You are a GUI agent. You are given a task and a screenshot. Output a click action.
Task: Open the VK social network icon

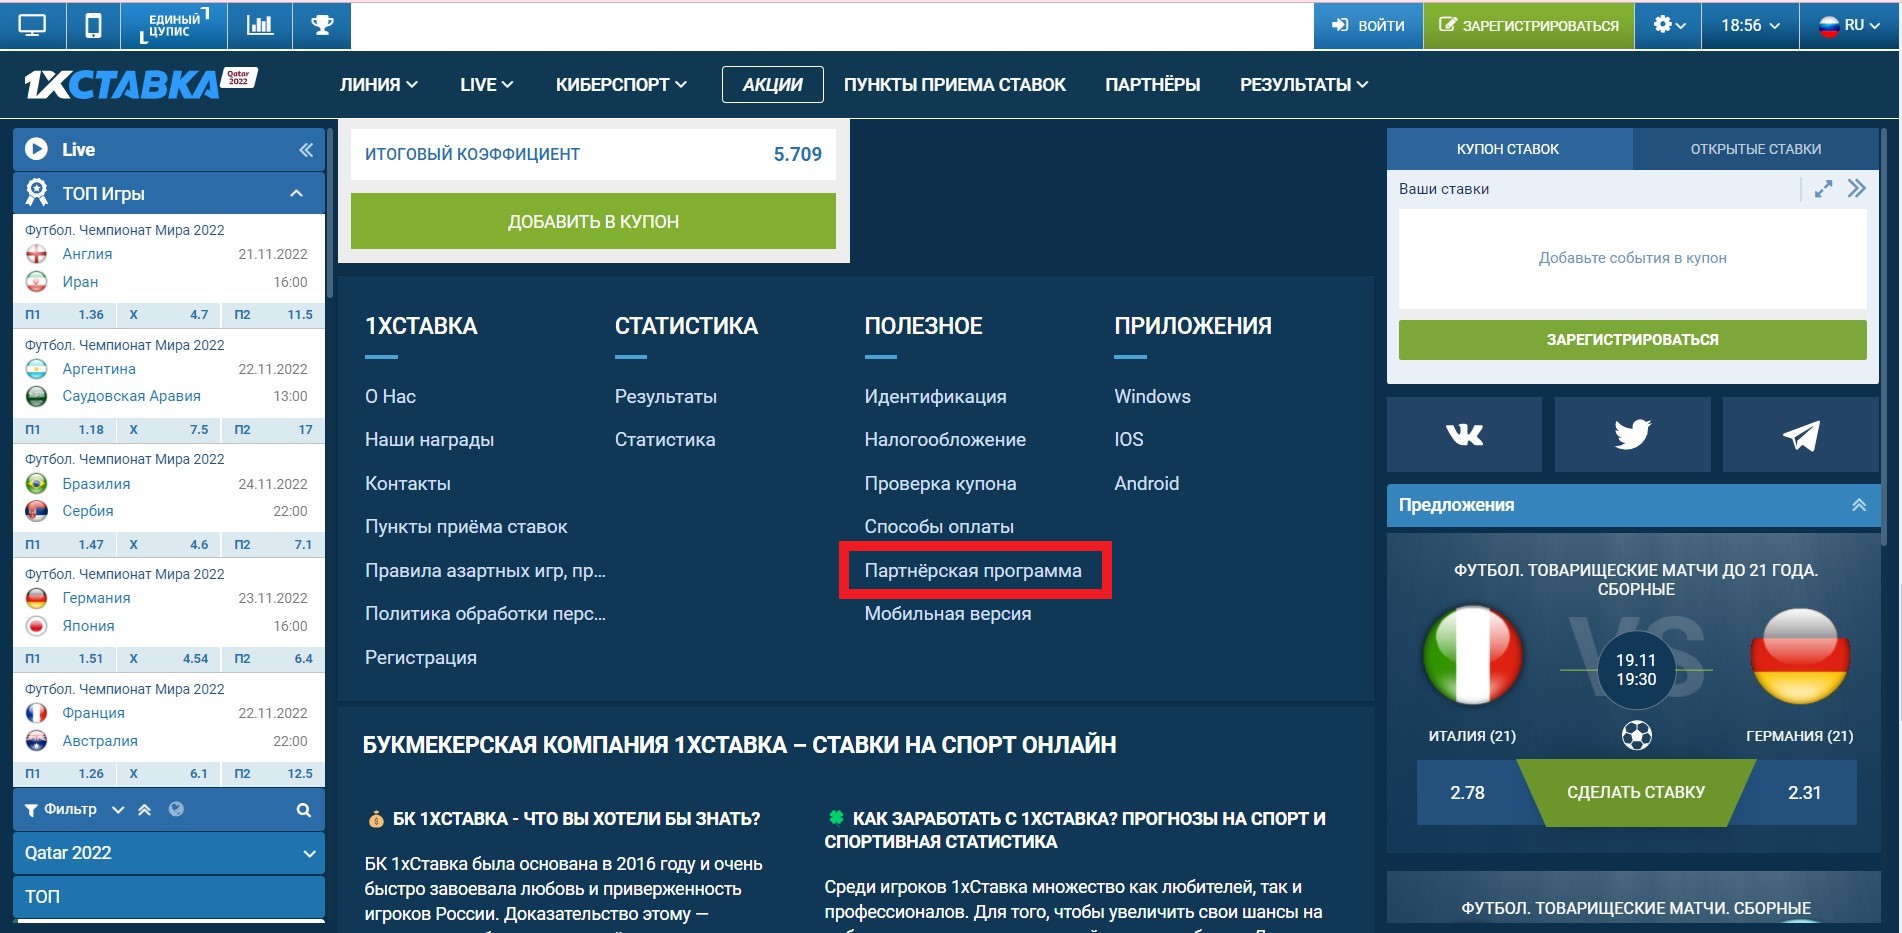1464,435
